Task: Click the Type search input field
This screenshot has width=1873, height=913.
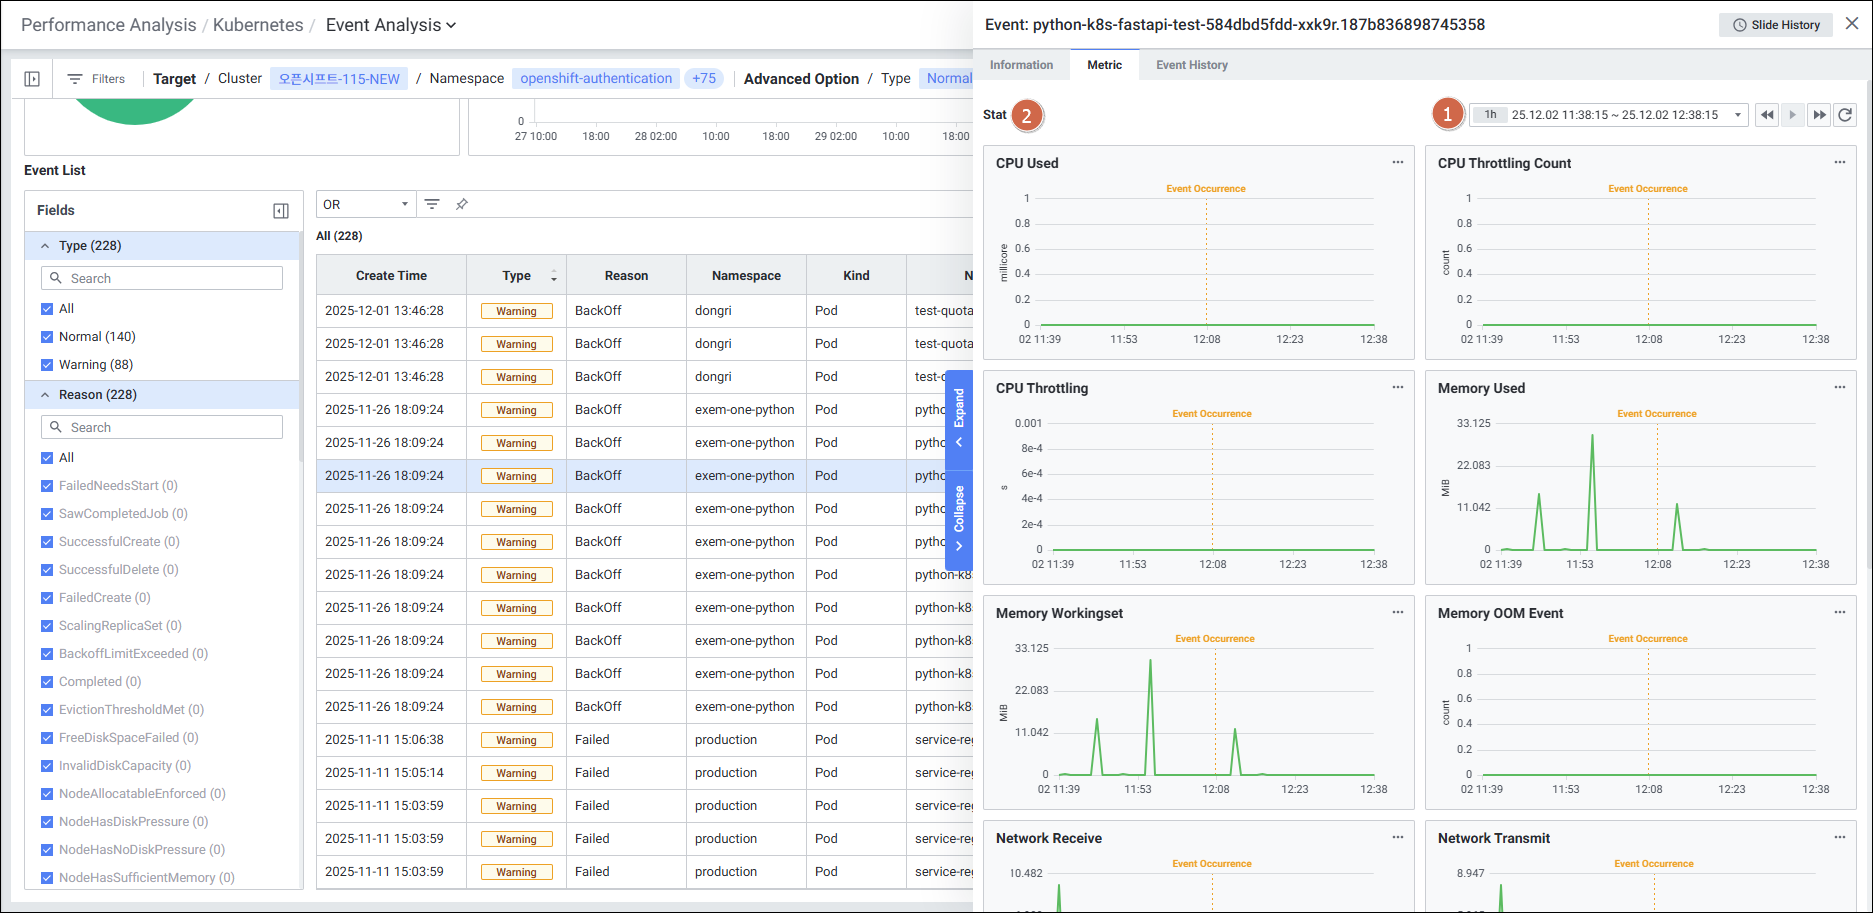Action: 162,278
